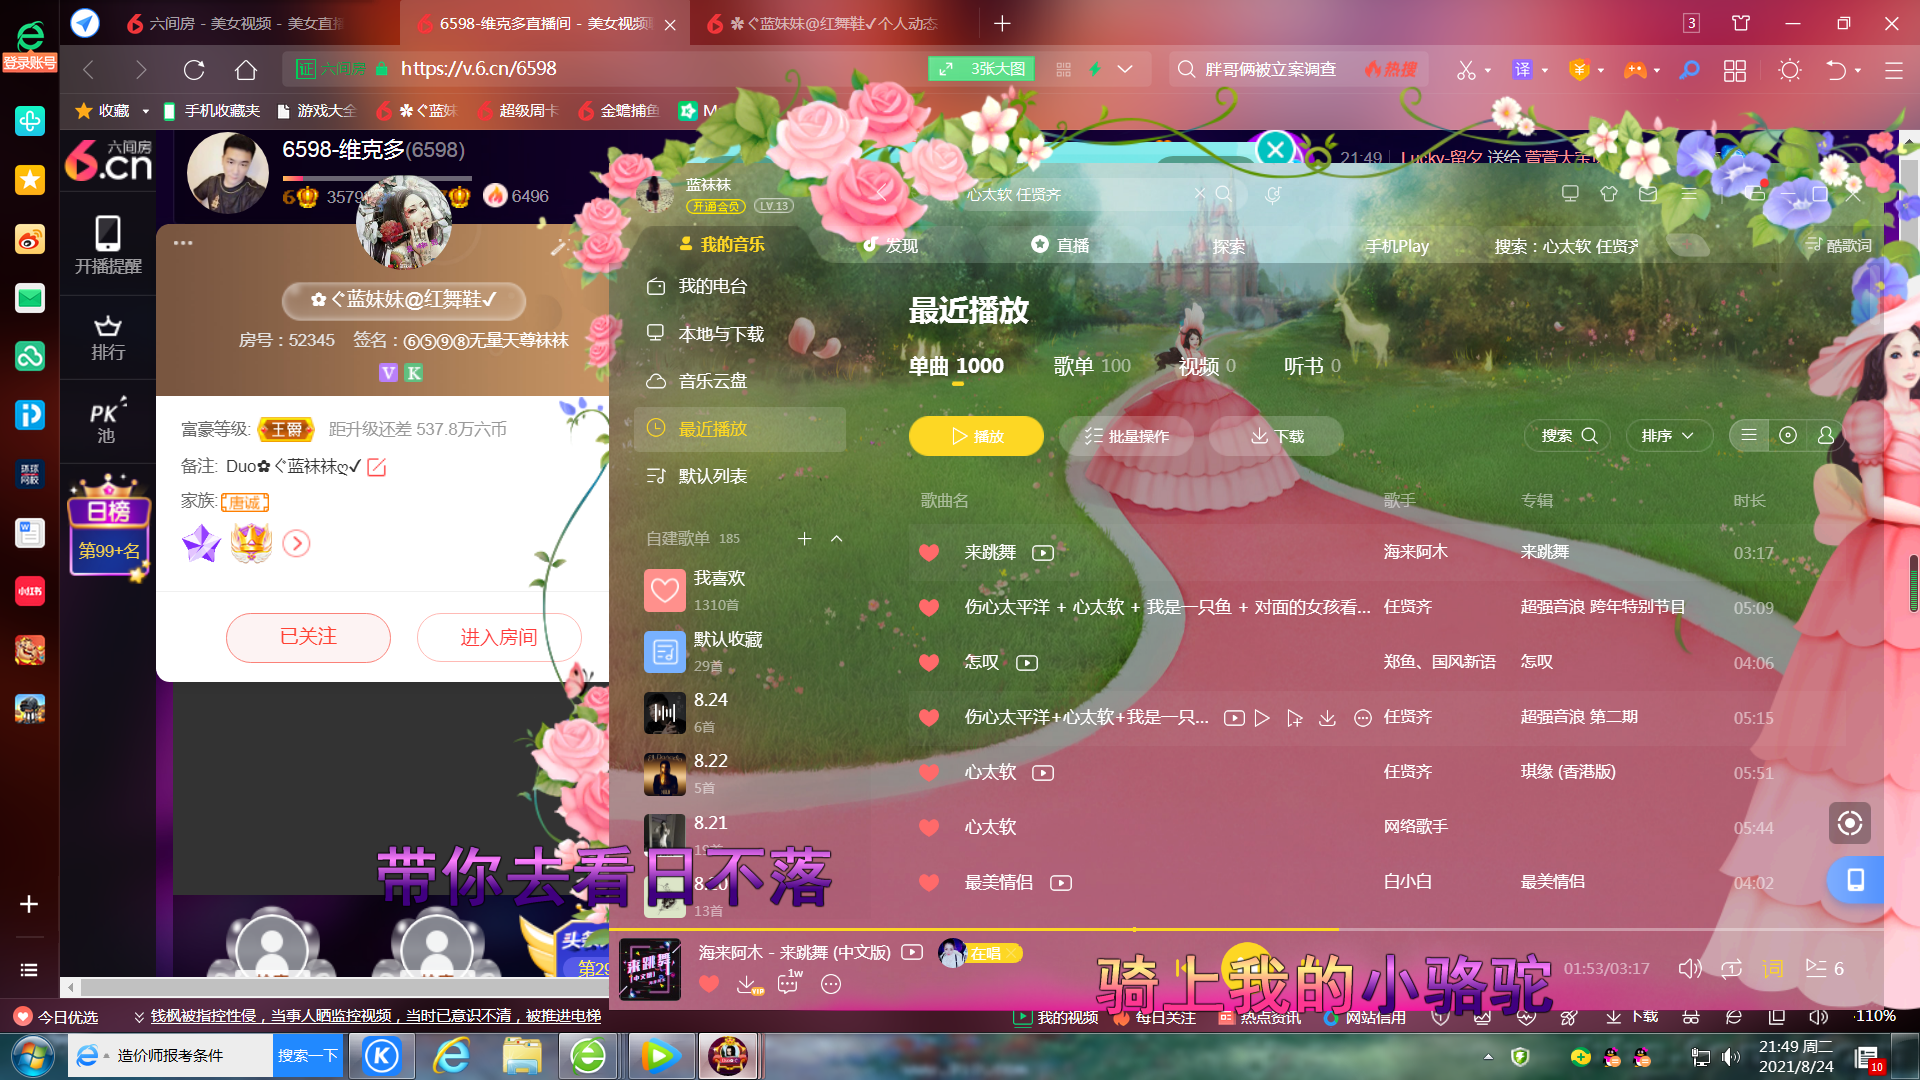
Task: Expand more badges arrow on profile card
Action: pyautogui.click(x=296, y=543)
